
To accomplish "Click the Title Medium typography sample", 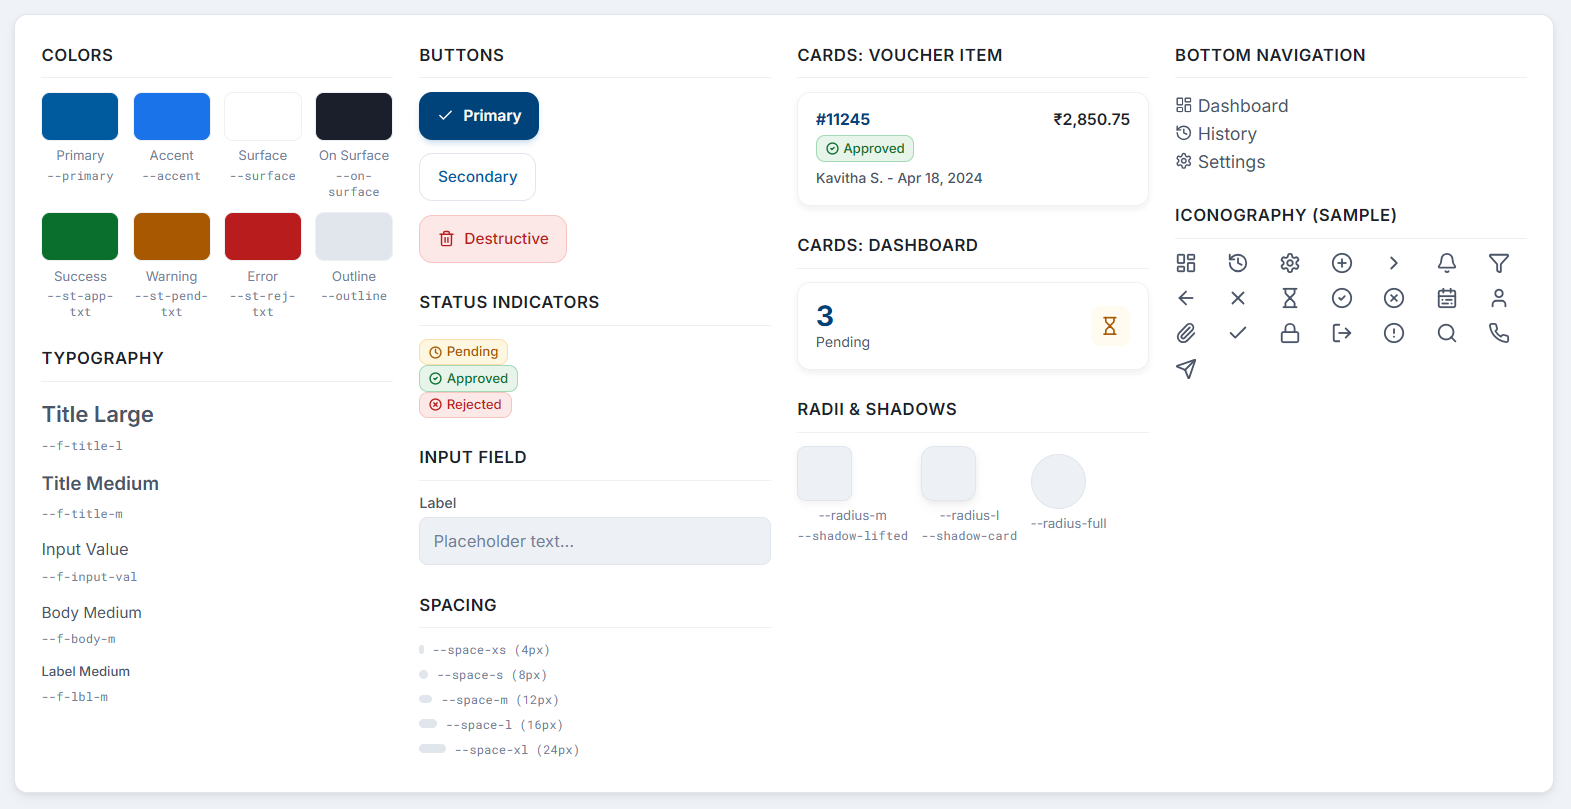I will [x=100, y=484].
